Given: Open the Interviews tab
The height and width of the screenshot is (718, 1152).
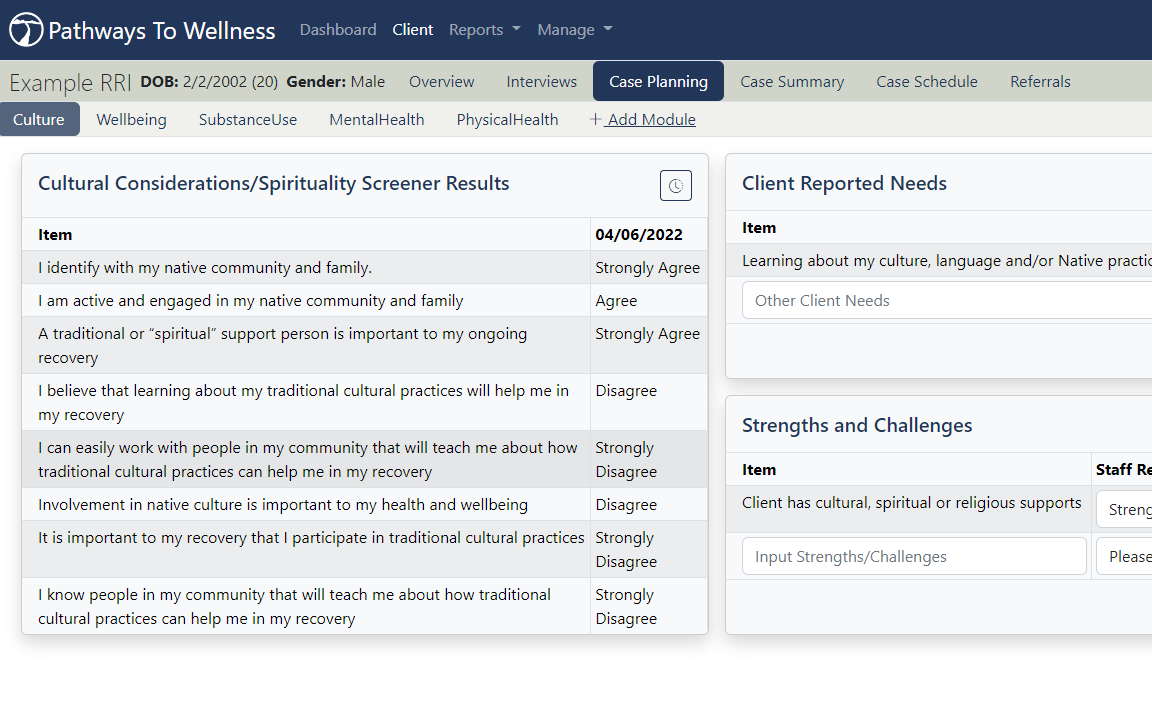Looking at the screenshot, I should pos(541,82).
